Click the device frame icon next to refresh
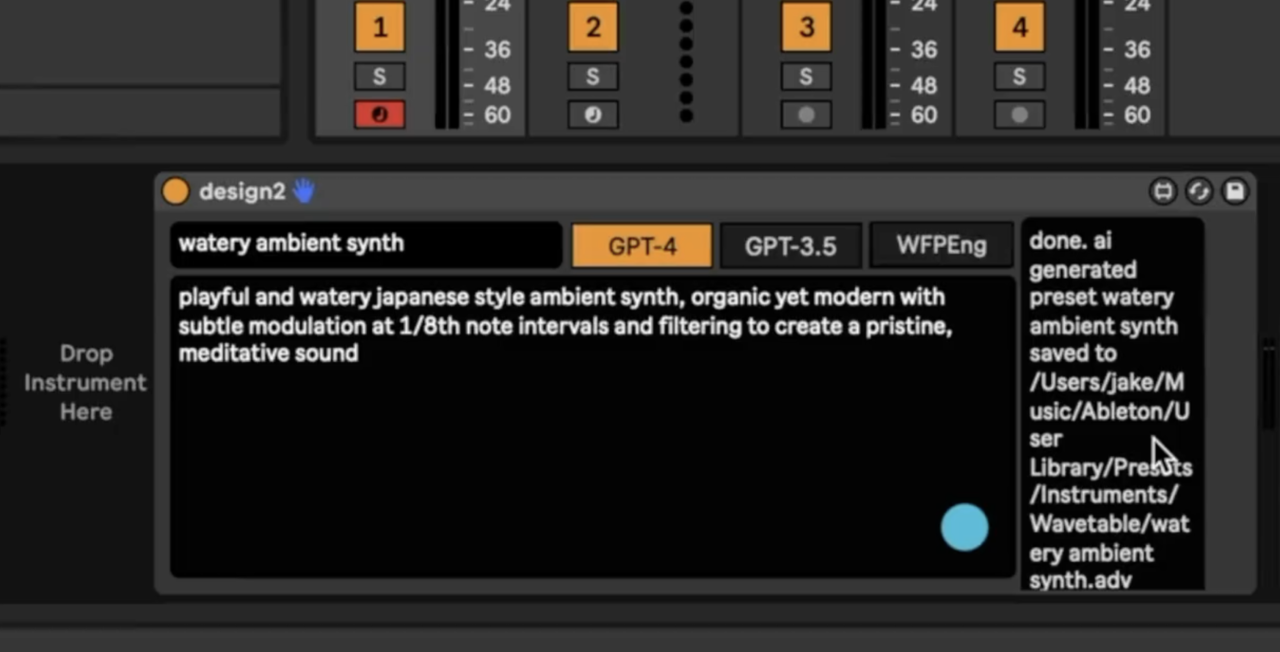1280x652 pixels. (1163, 191)
